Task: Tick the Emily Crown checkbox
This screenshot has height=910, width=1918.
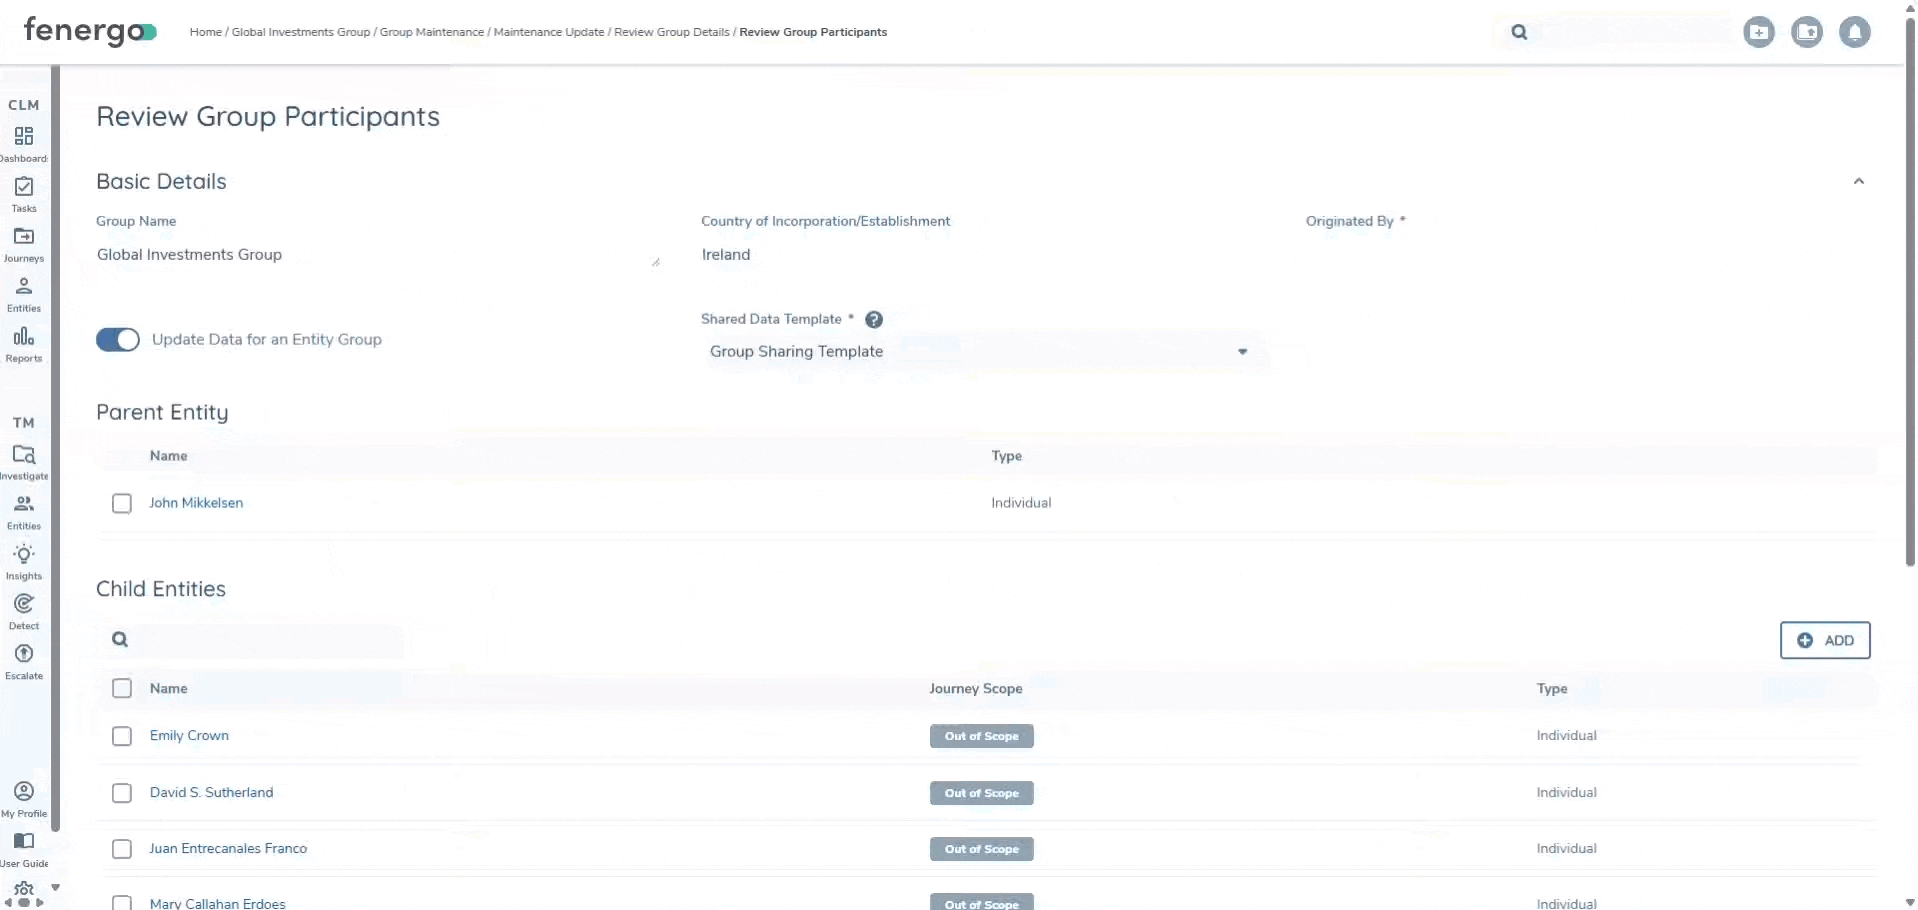Action: (x=122, y=737)
